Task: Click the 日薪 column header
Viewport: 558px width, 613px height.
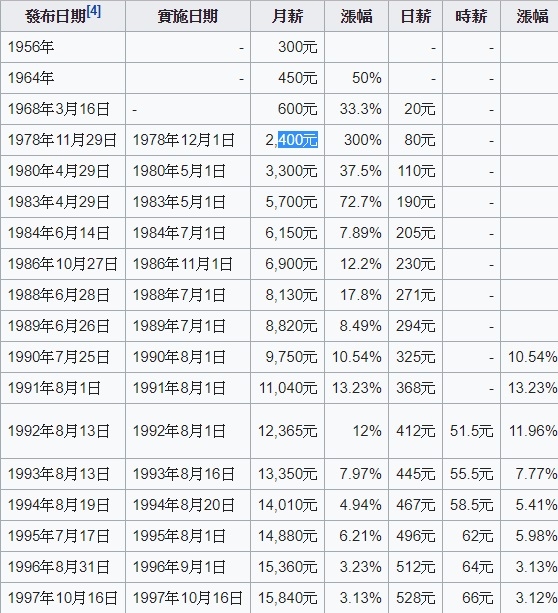Action: coord(416,16)
